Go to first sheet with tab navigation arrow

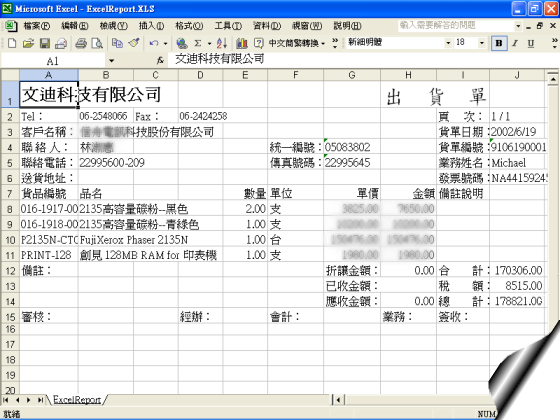click(x=5, y=400)
